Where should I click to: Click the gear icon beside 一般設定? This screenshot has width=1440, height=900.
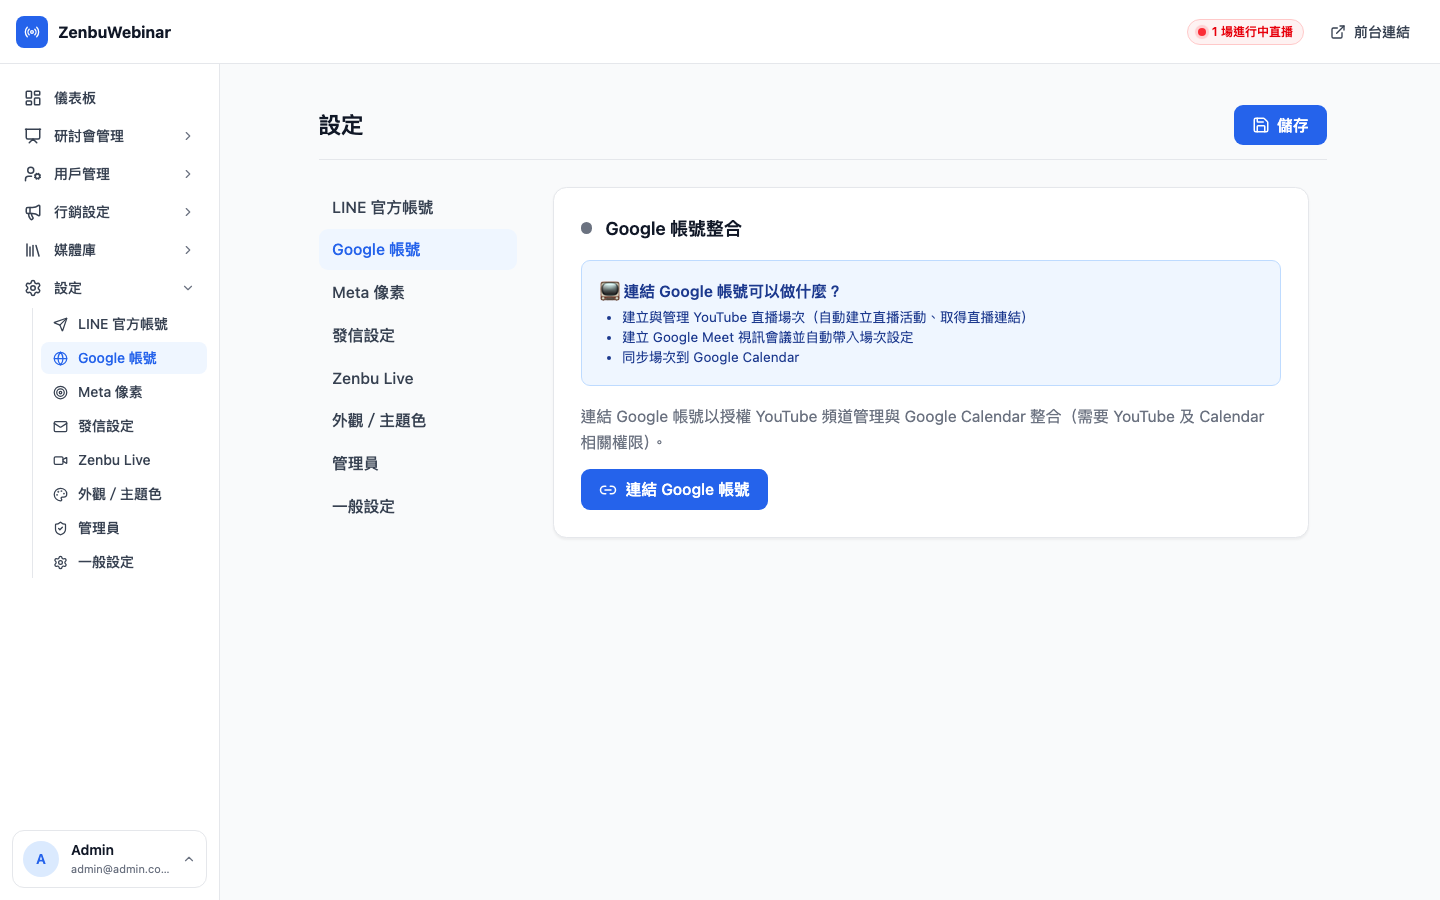61,562
